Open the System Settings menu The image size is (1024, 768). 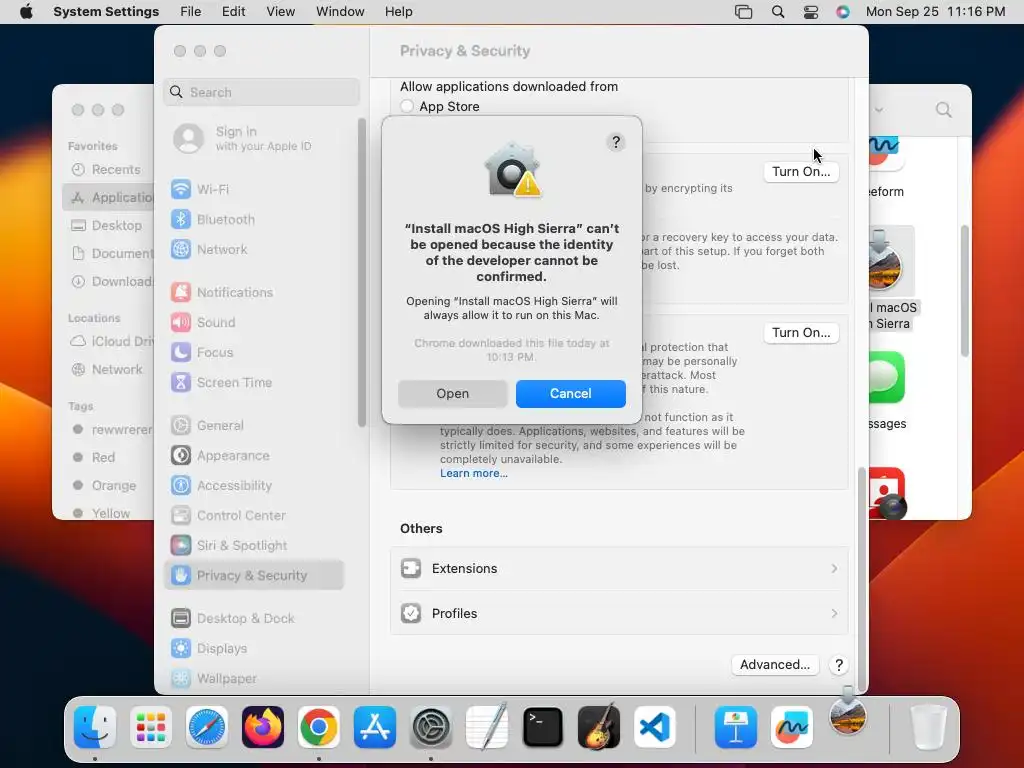point(106,12)
